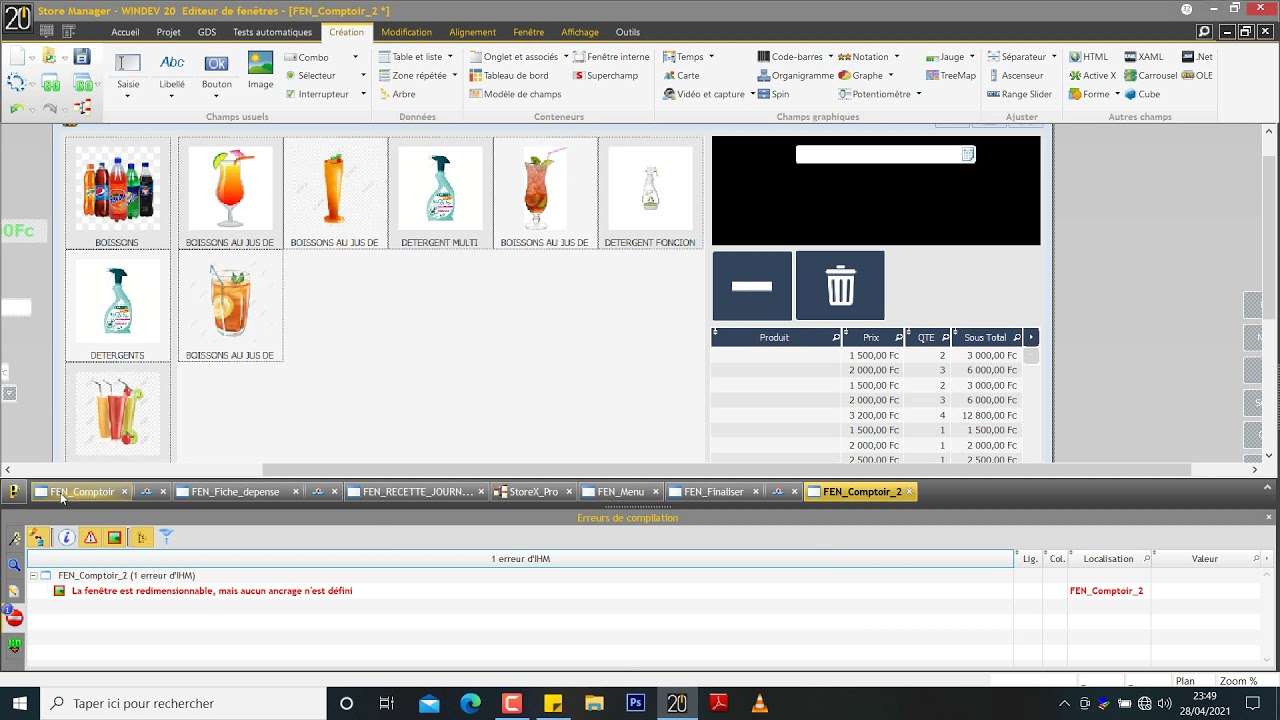The width and height of the screenshot is (1280, 720).
Task: Open the Interrupteur control dropdown
Action: (x=363, y=94)
